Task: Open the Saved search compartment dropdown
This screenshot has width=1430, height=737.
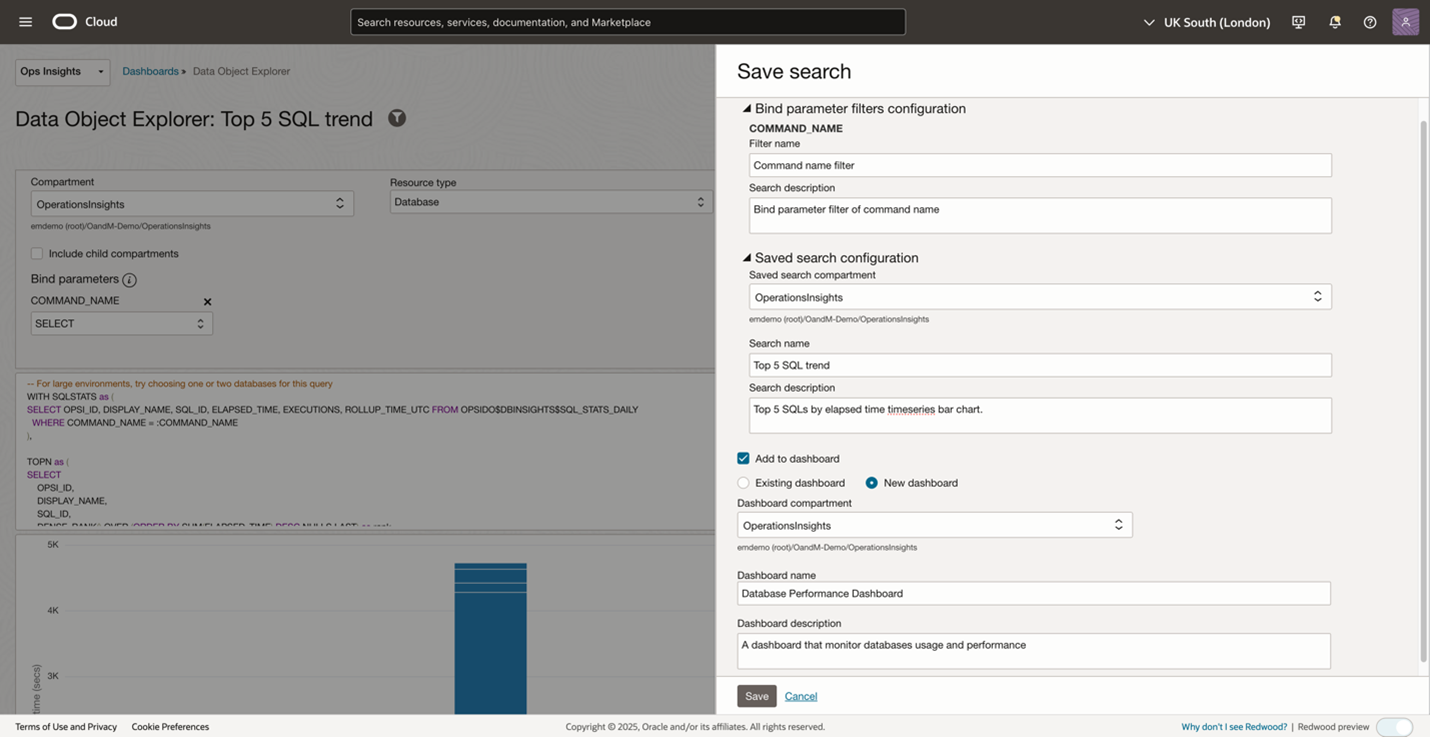Action: 1039,297
